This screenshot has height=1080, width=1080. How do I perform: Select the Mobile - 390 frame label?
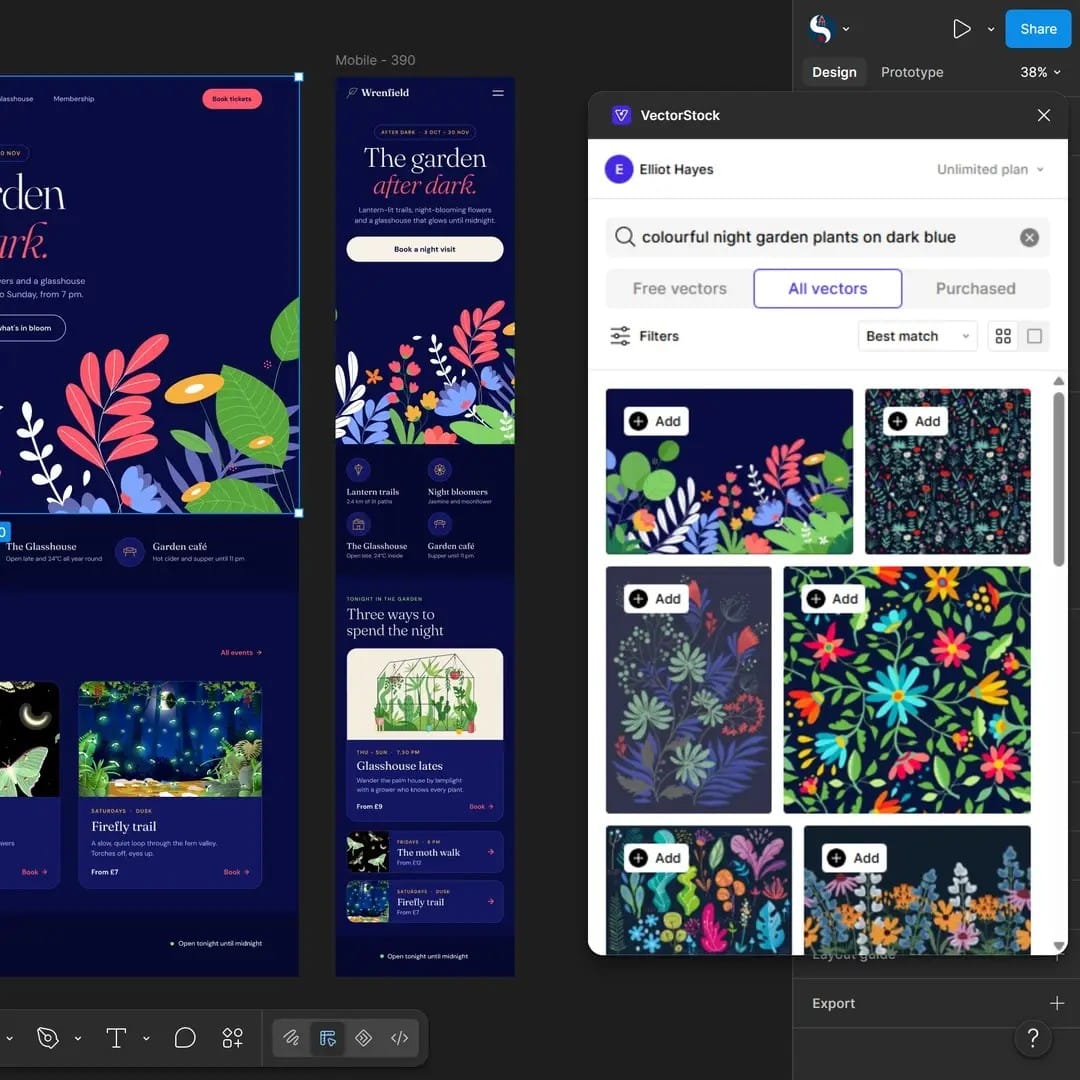375,60
